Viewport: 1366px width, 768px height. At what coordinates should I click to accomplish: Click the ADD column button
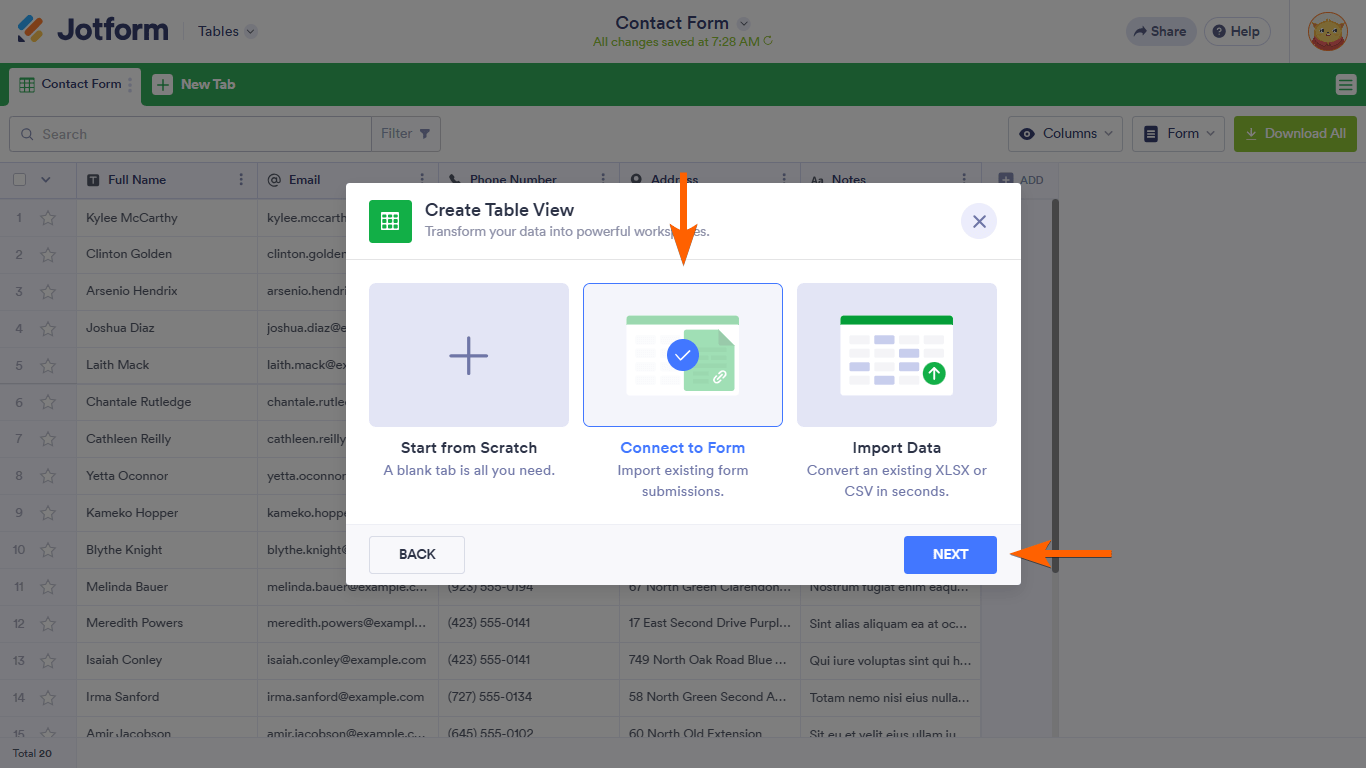point(1020,180)
